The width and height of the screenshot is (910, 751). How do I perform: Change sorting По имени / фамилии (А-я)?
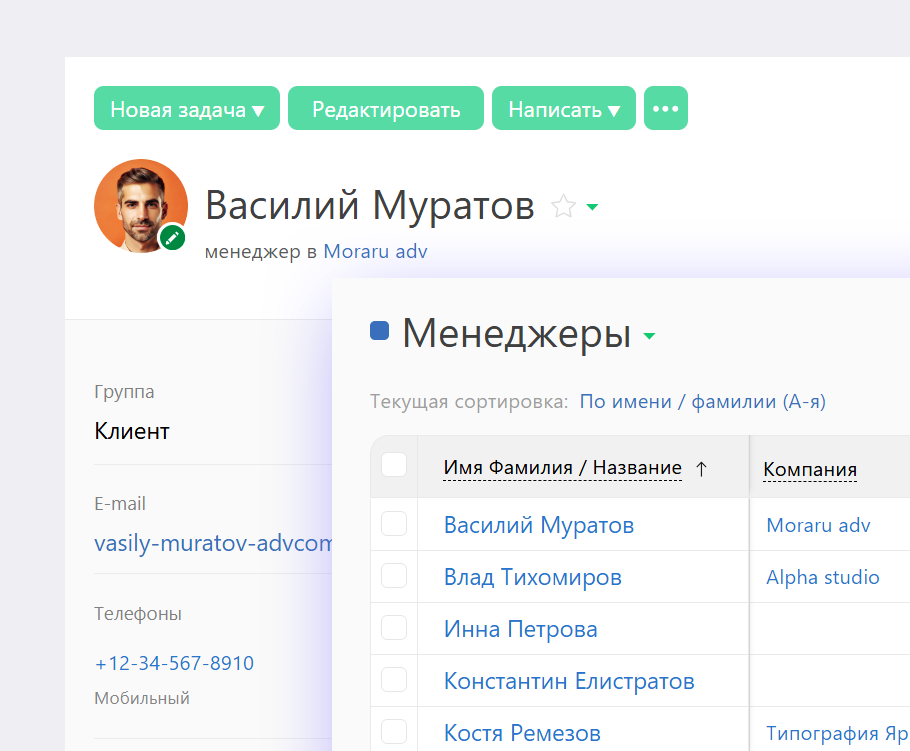pyautogui.click(x=702, y=402)
